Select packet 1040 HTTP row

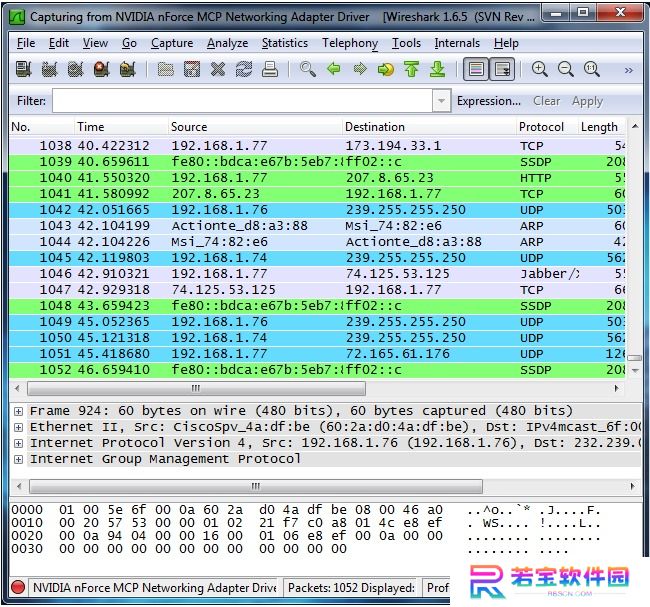coord(317,178)
